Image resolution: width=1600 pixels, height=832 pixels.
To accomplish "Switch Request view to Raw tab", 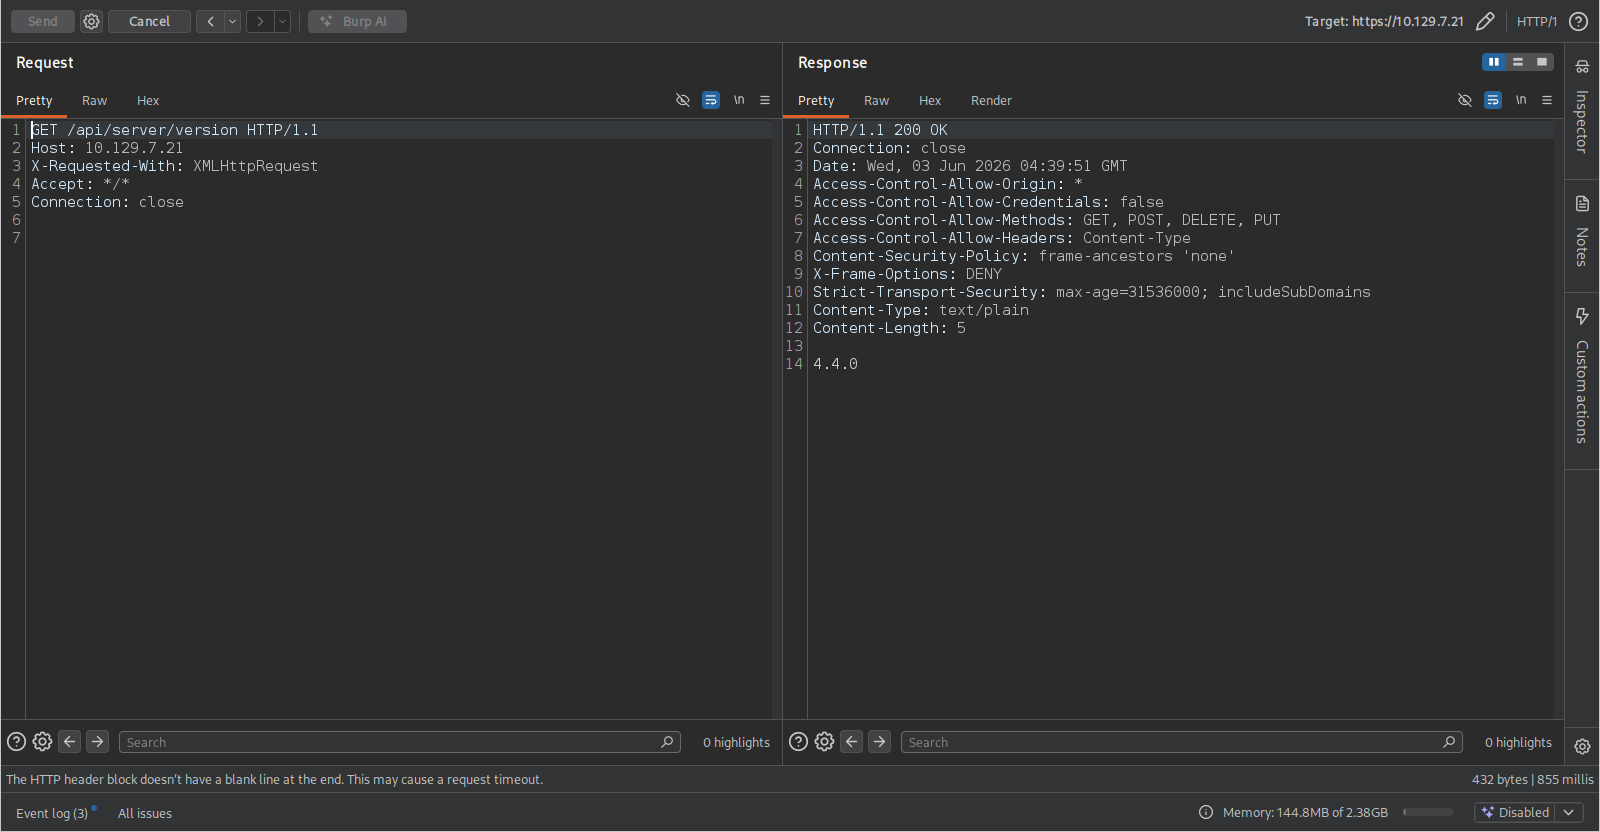I will click(94, 100).
